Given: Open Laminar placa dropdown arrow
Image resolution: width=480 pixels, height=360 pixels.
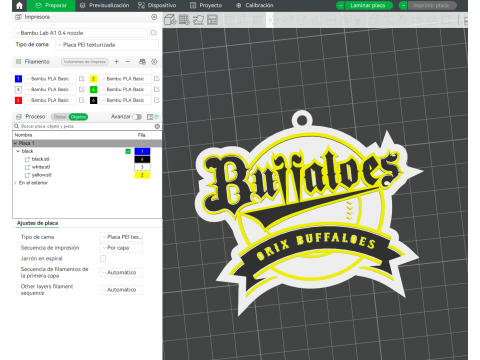Looking at the screenshot, I should 340,5.
